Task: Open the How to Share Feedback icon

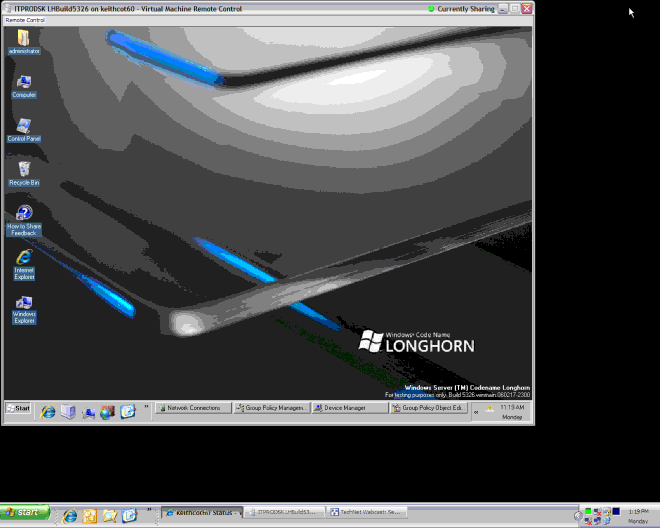Action: click(x=24, y=221)
